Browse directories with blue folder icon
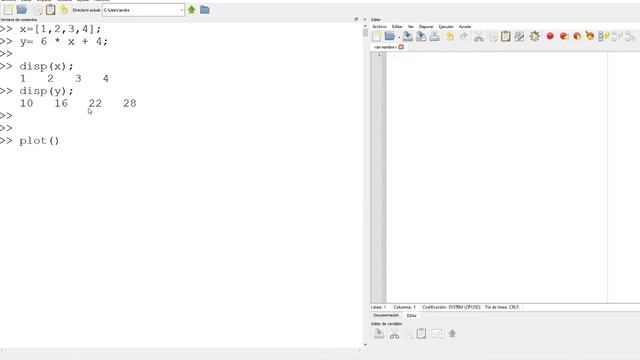 [x=205, y=10]
